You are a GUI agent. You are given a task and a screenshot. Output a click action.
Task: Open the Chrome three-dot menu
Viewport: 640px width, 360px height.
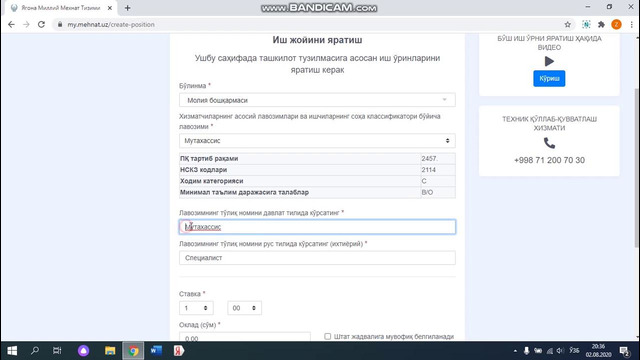(631, 24)
